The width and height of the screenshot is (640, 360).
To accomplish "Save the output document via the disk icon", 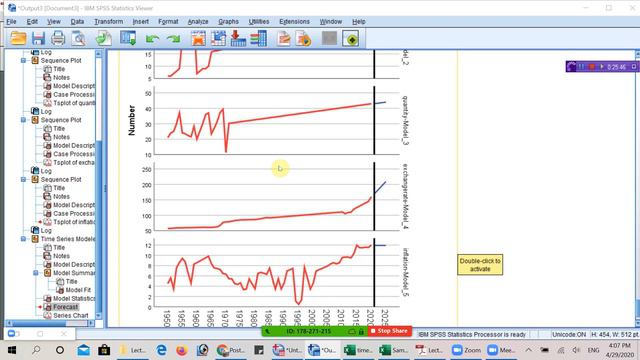I will pos(38,39).
